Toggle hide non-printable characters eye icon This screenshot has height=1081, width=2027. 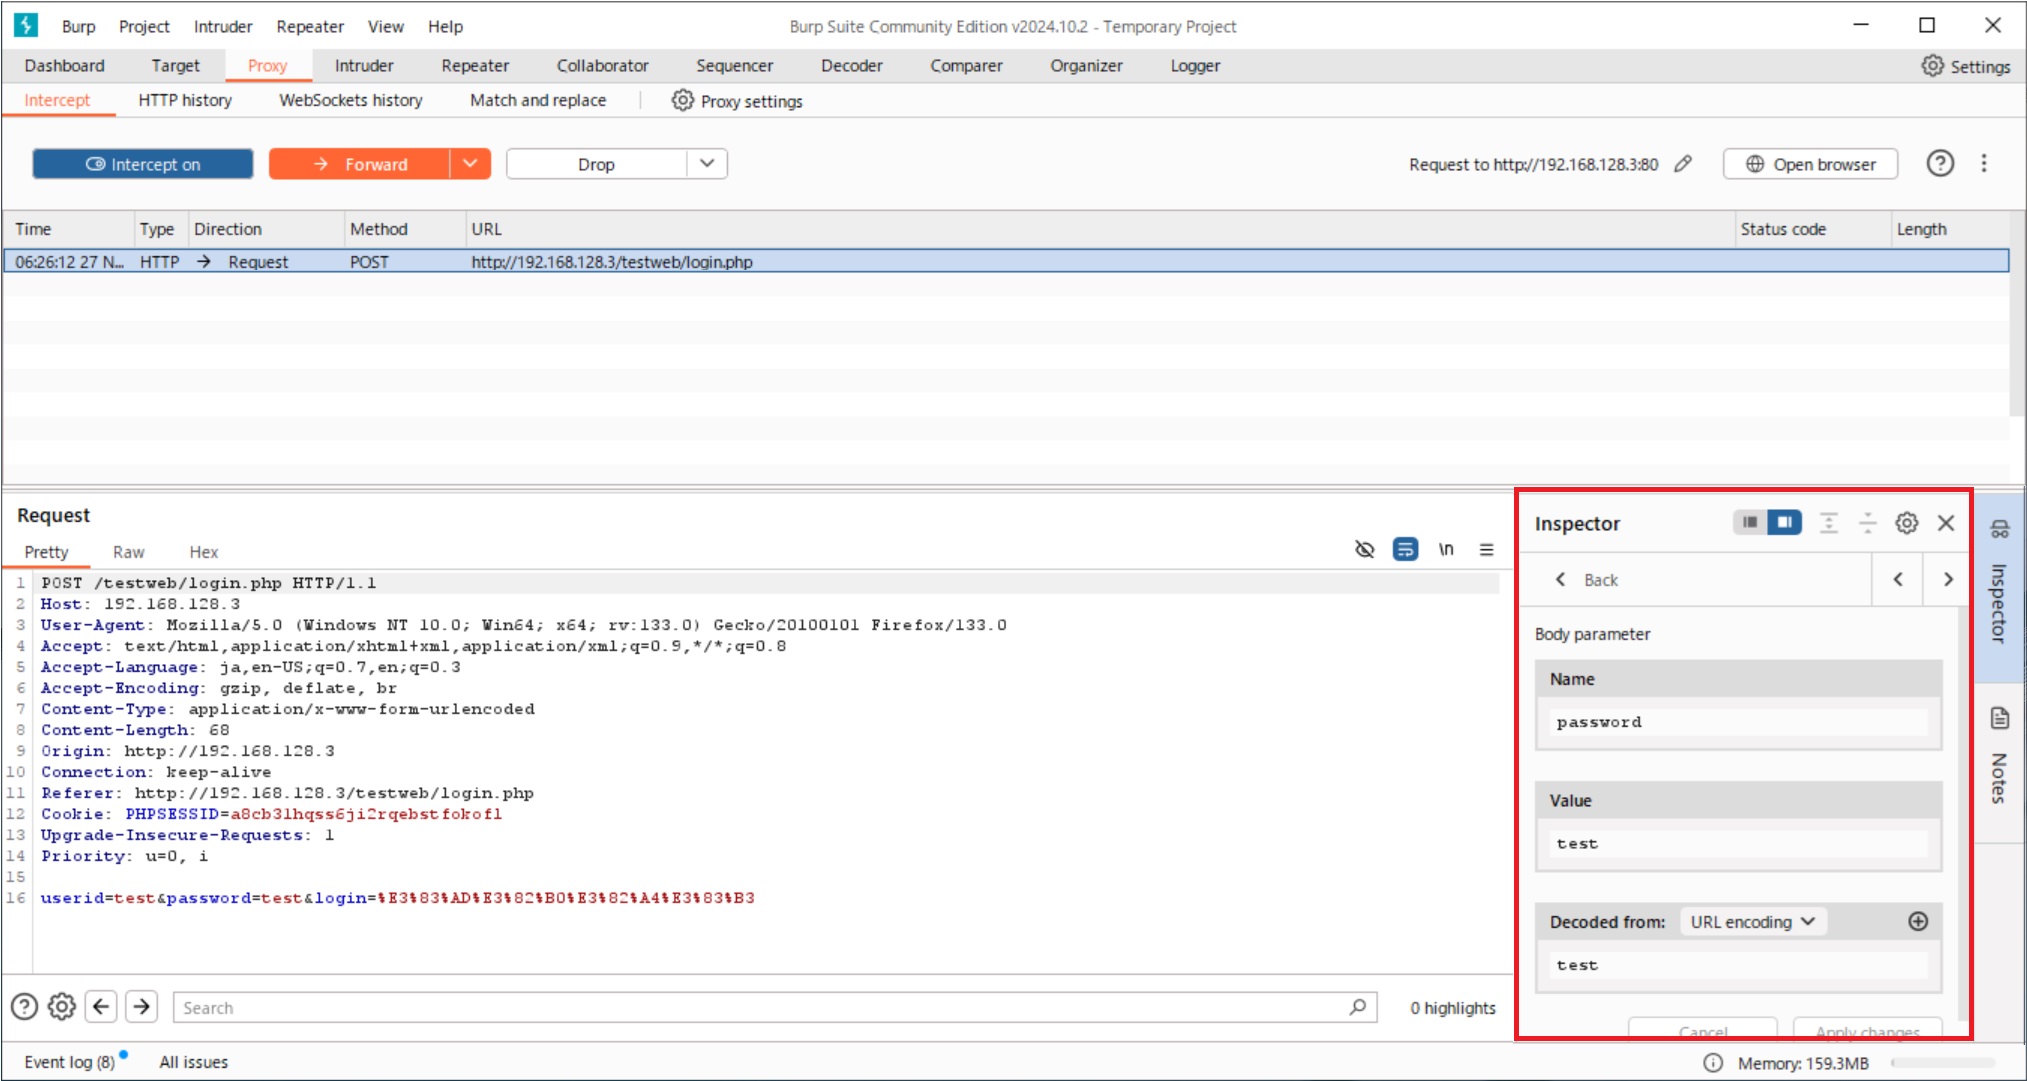click(1364, 549)
